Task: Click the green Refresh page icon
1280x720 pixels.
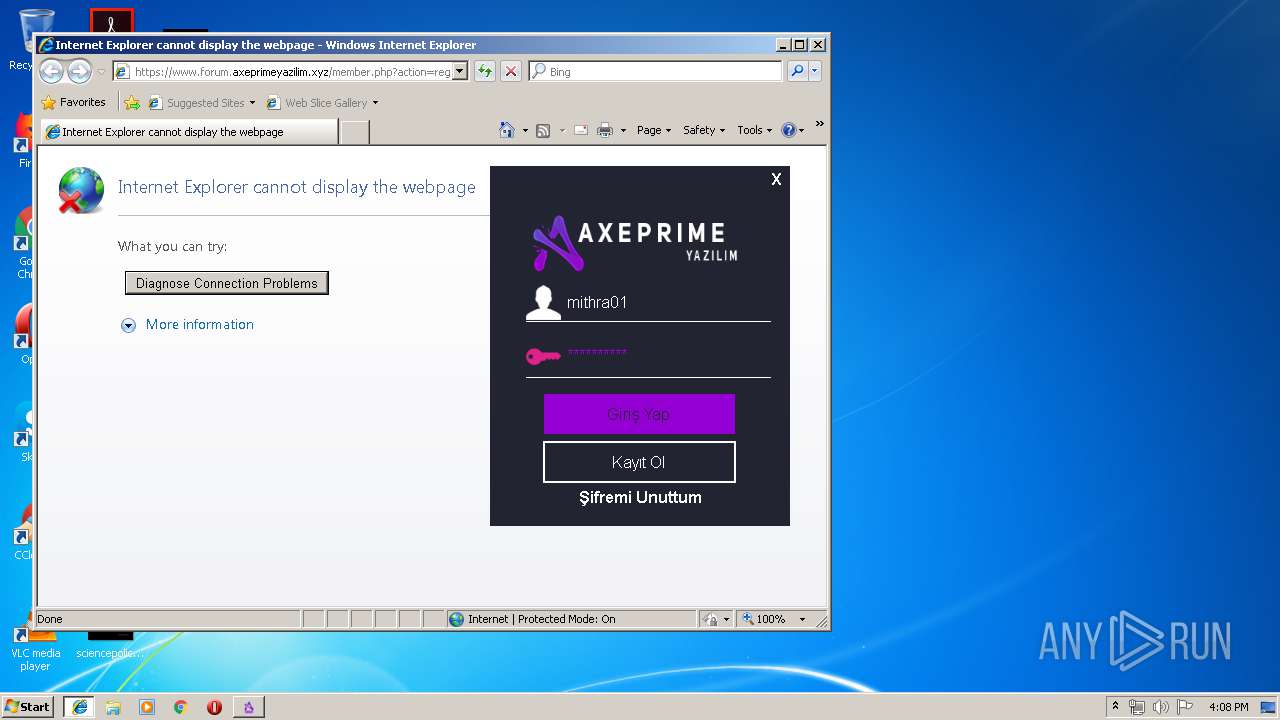Action: coord(485,71)
